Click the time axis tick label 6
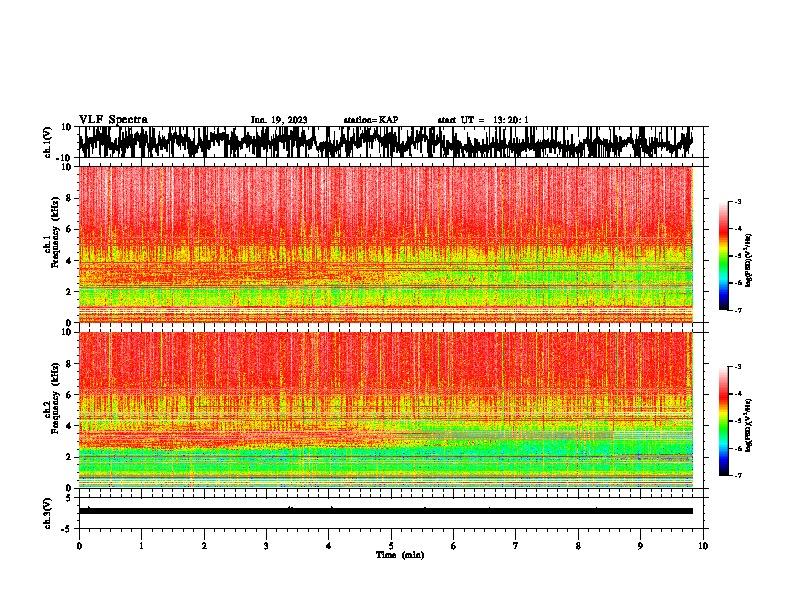The height and width of the screenshot is (612, 792). coord(454,546)
